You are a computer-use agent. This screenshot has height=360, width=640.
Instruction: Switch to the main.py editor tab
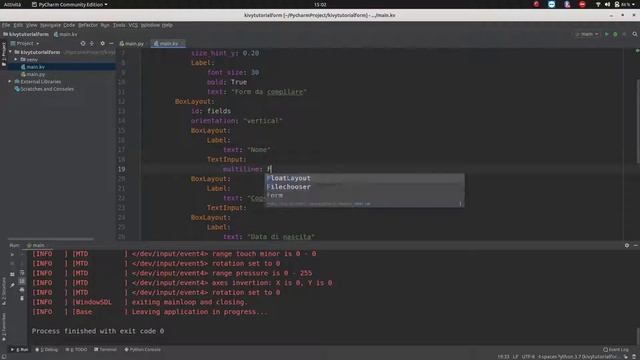click(131, 44)
